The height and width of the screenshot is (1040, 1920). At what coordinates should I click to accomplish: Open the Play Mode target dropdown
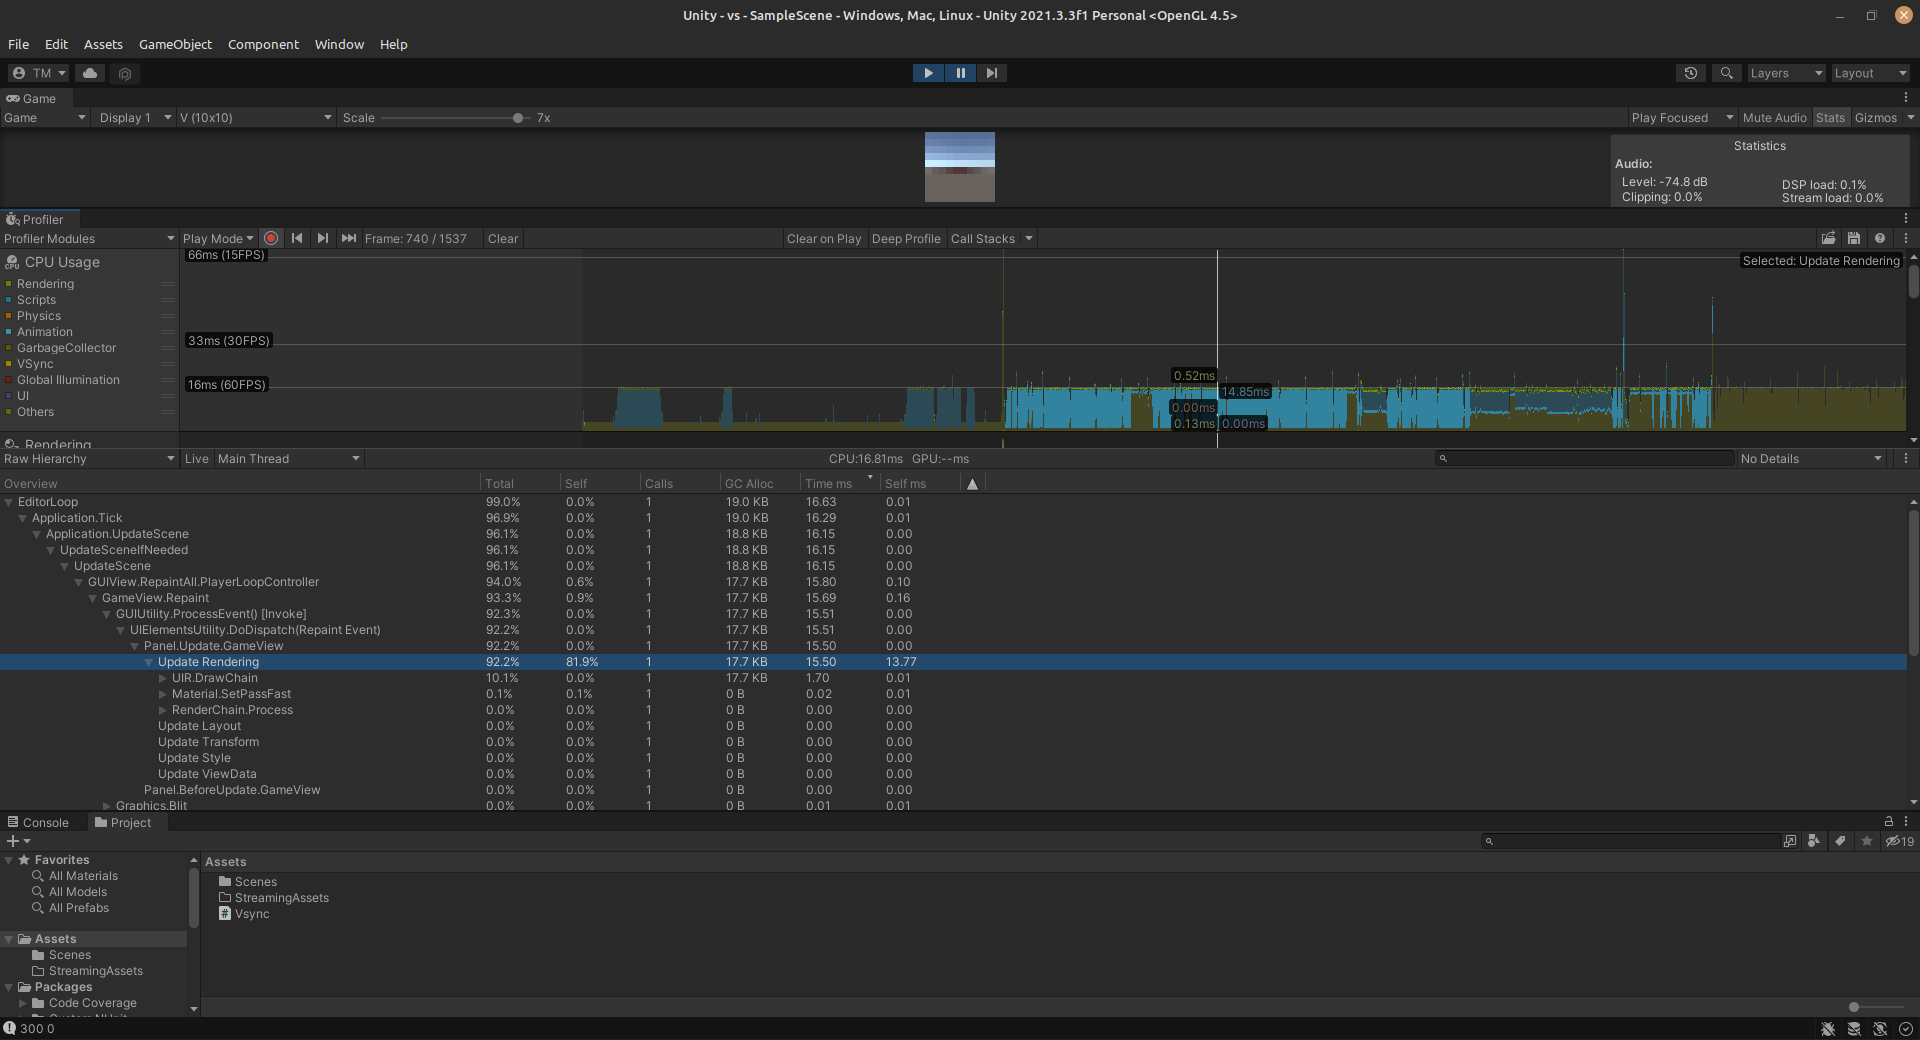pos(218,239)
